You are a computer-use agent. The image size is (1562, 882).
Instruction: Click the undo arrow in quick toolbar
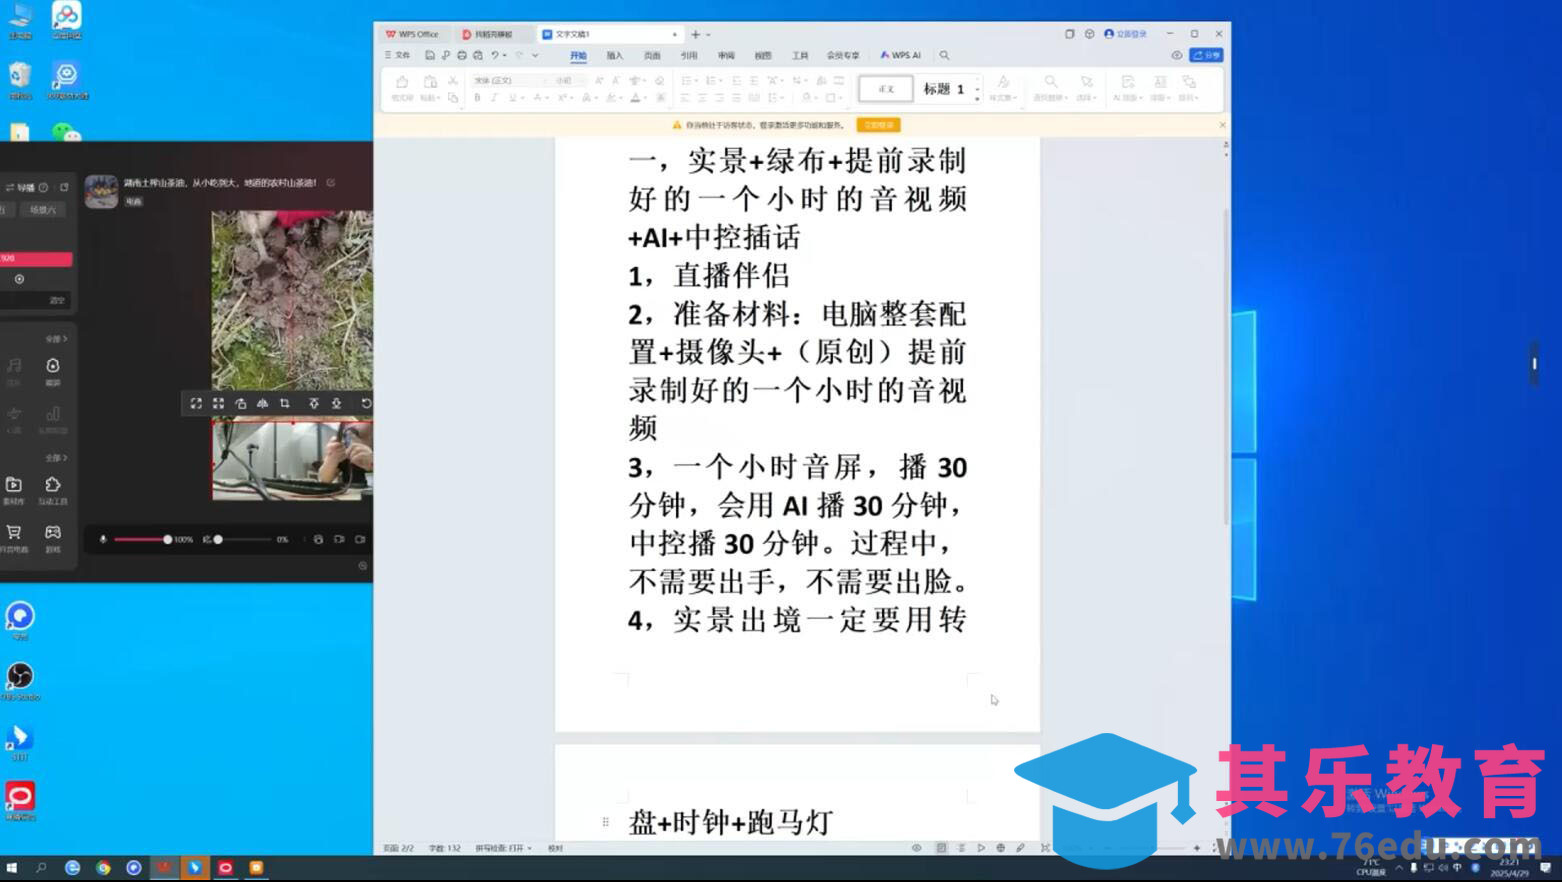click(494, 55)
